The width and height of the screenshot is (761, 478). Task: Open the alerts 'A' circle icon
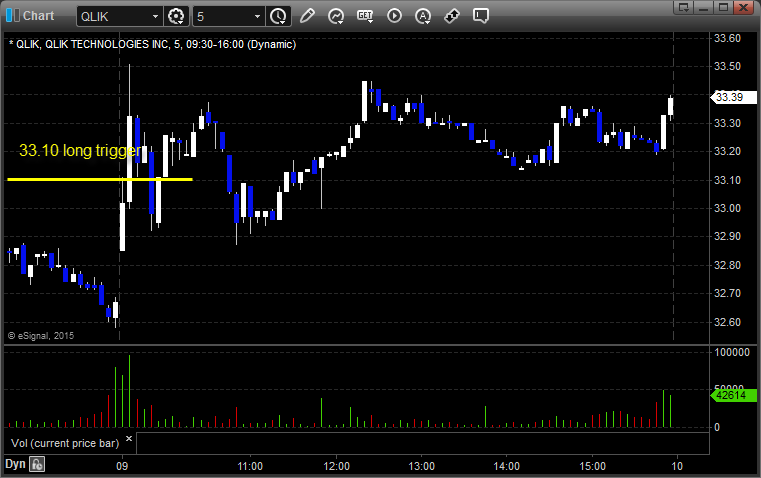click(x=423, y=16)
